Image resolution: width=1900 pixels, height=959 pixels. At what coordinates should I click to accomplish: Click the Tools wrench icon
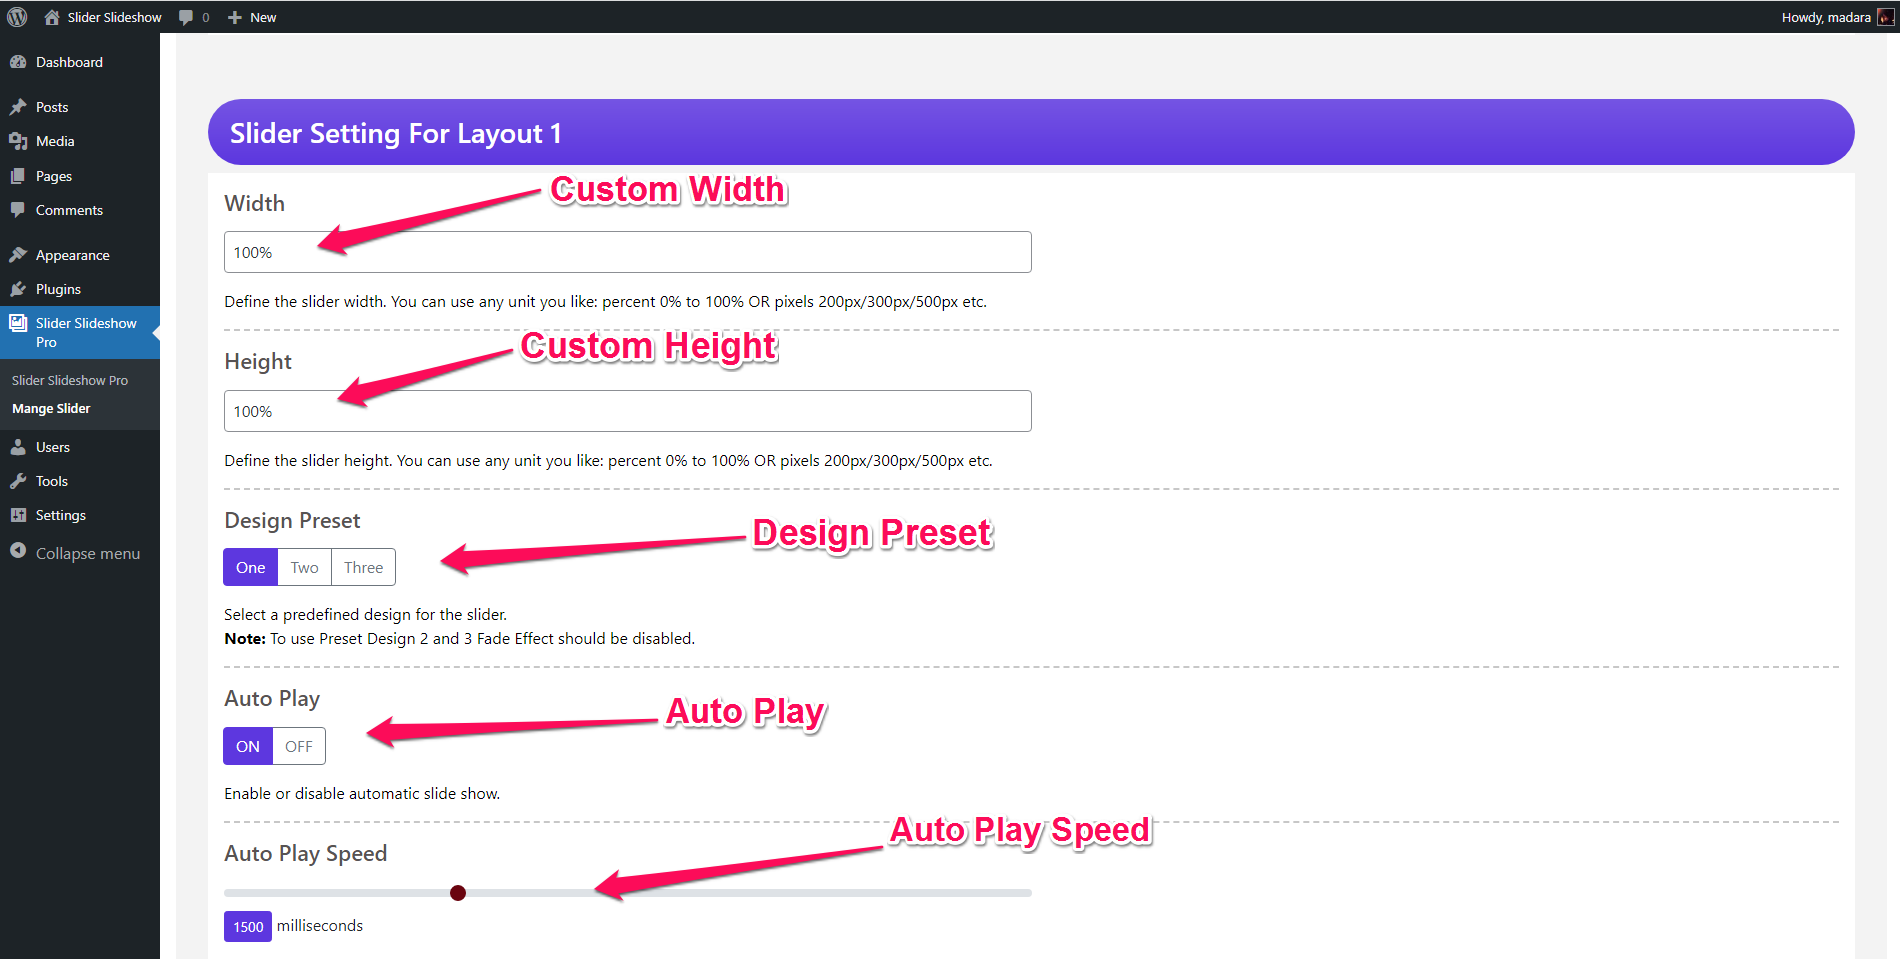tap(18, 481)
